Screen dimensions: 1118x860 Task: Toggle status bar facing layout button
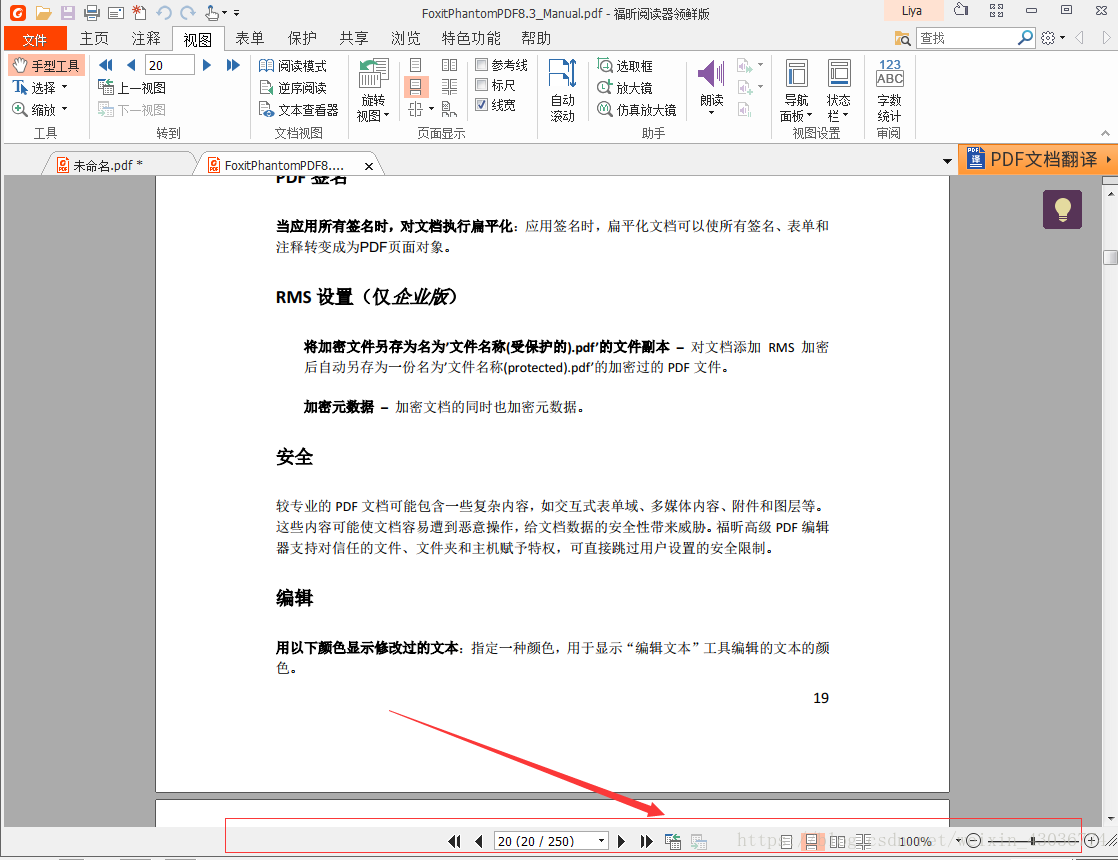pyautogui.click(x=838, y=841)
